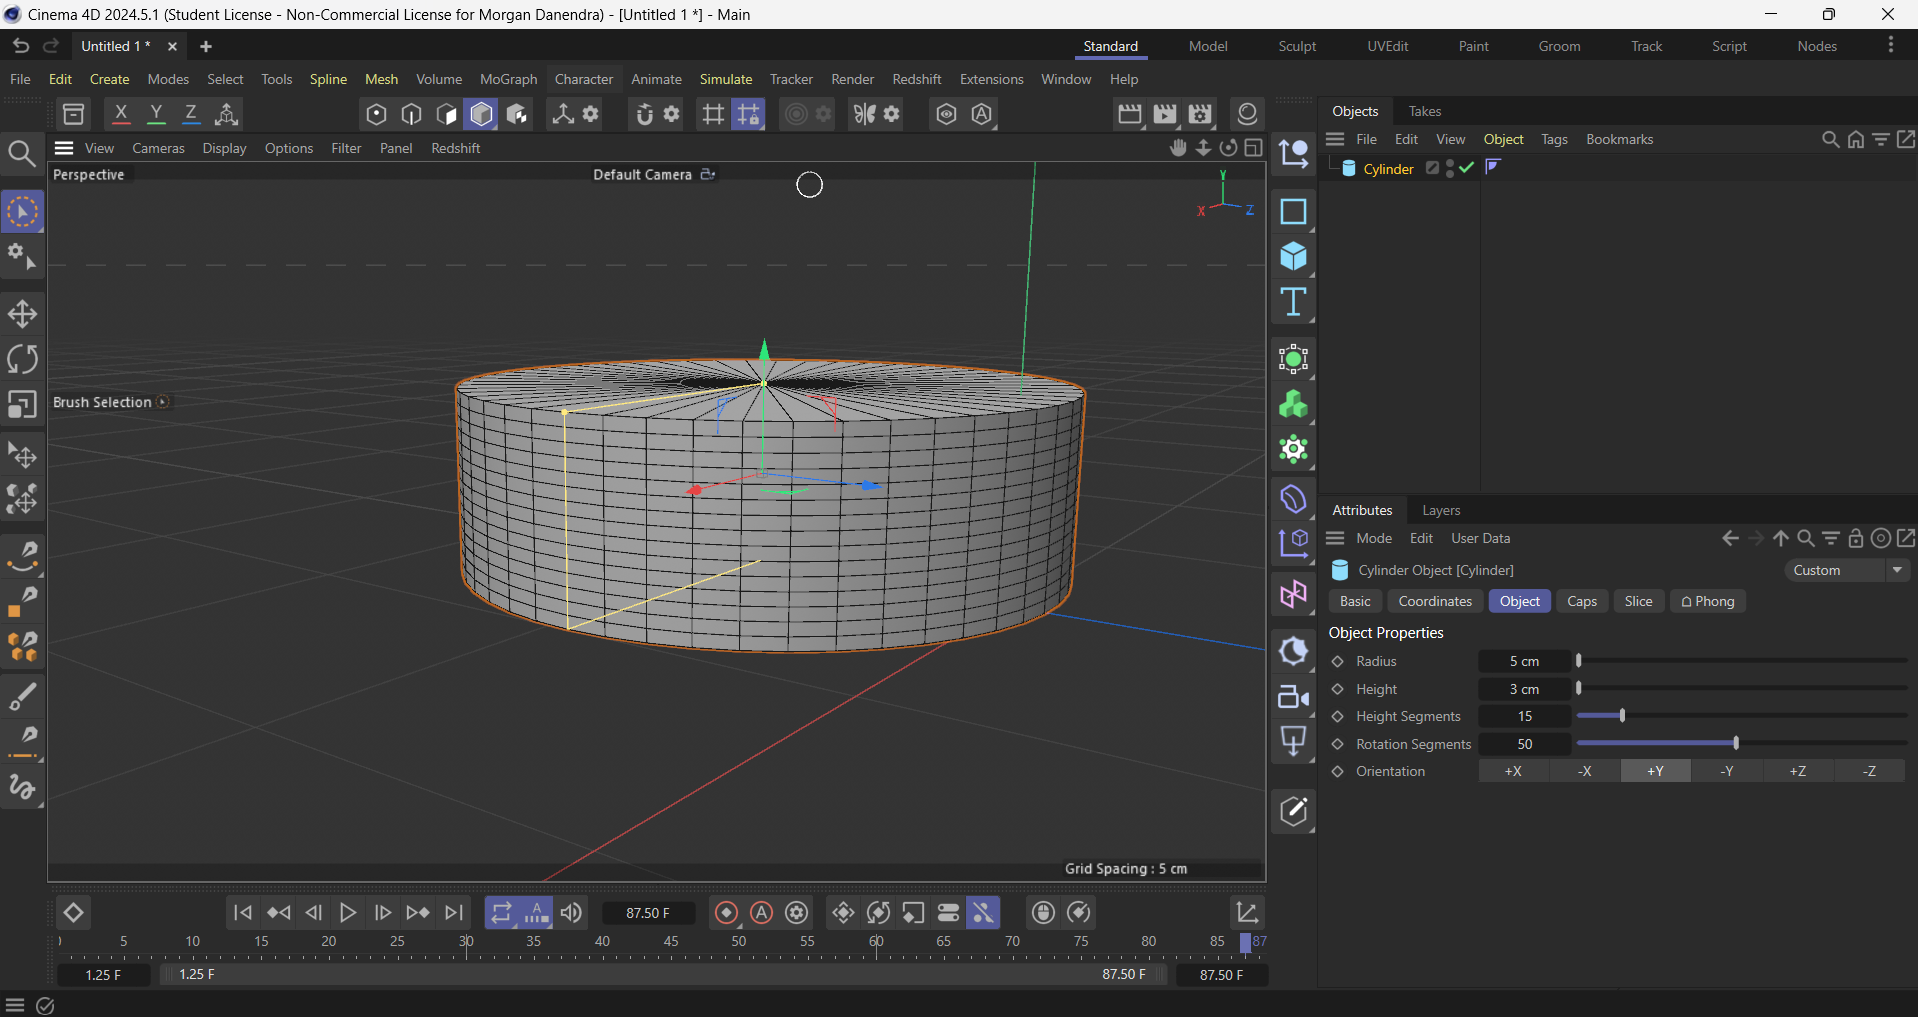Switch to the Sculpt layout
1918x1017 pixels.
1297,46
